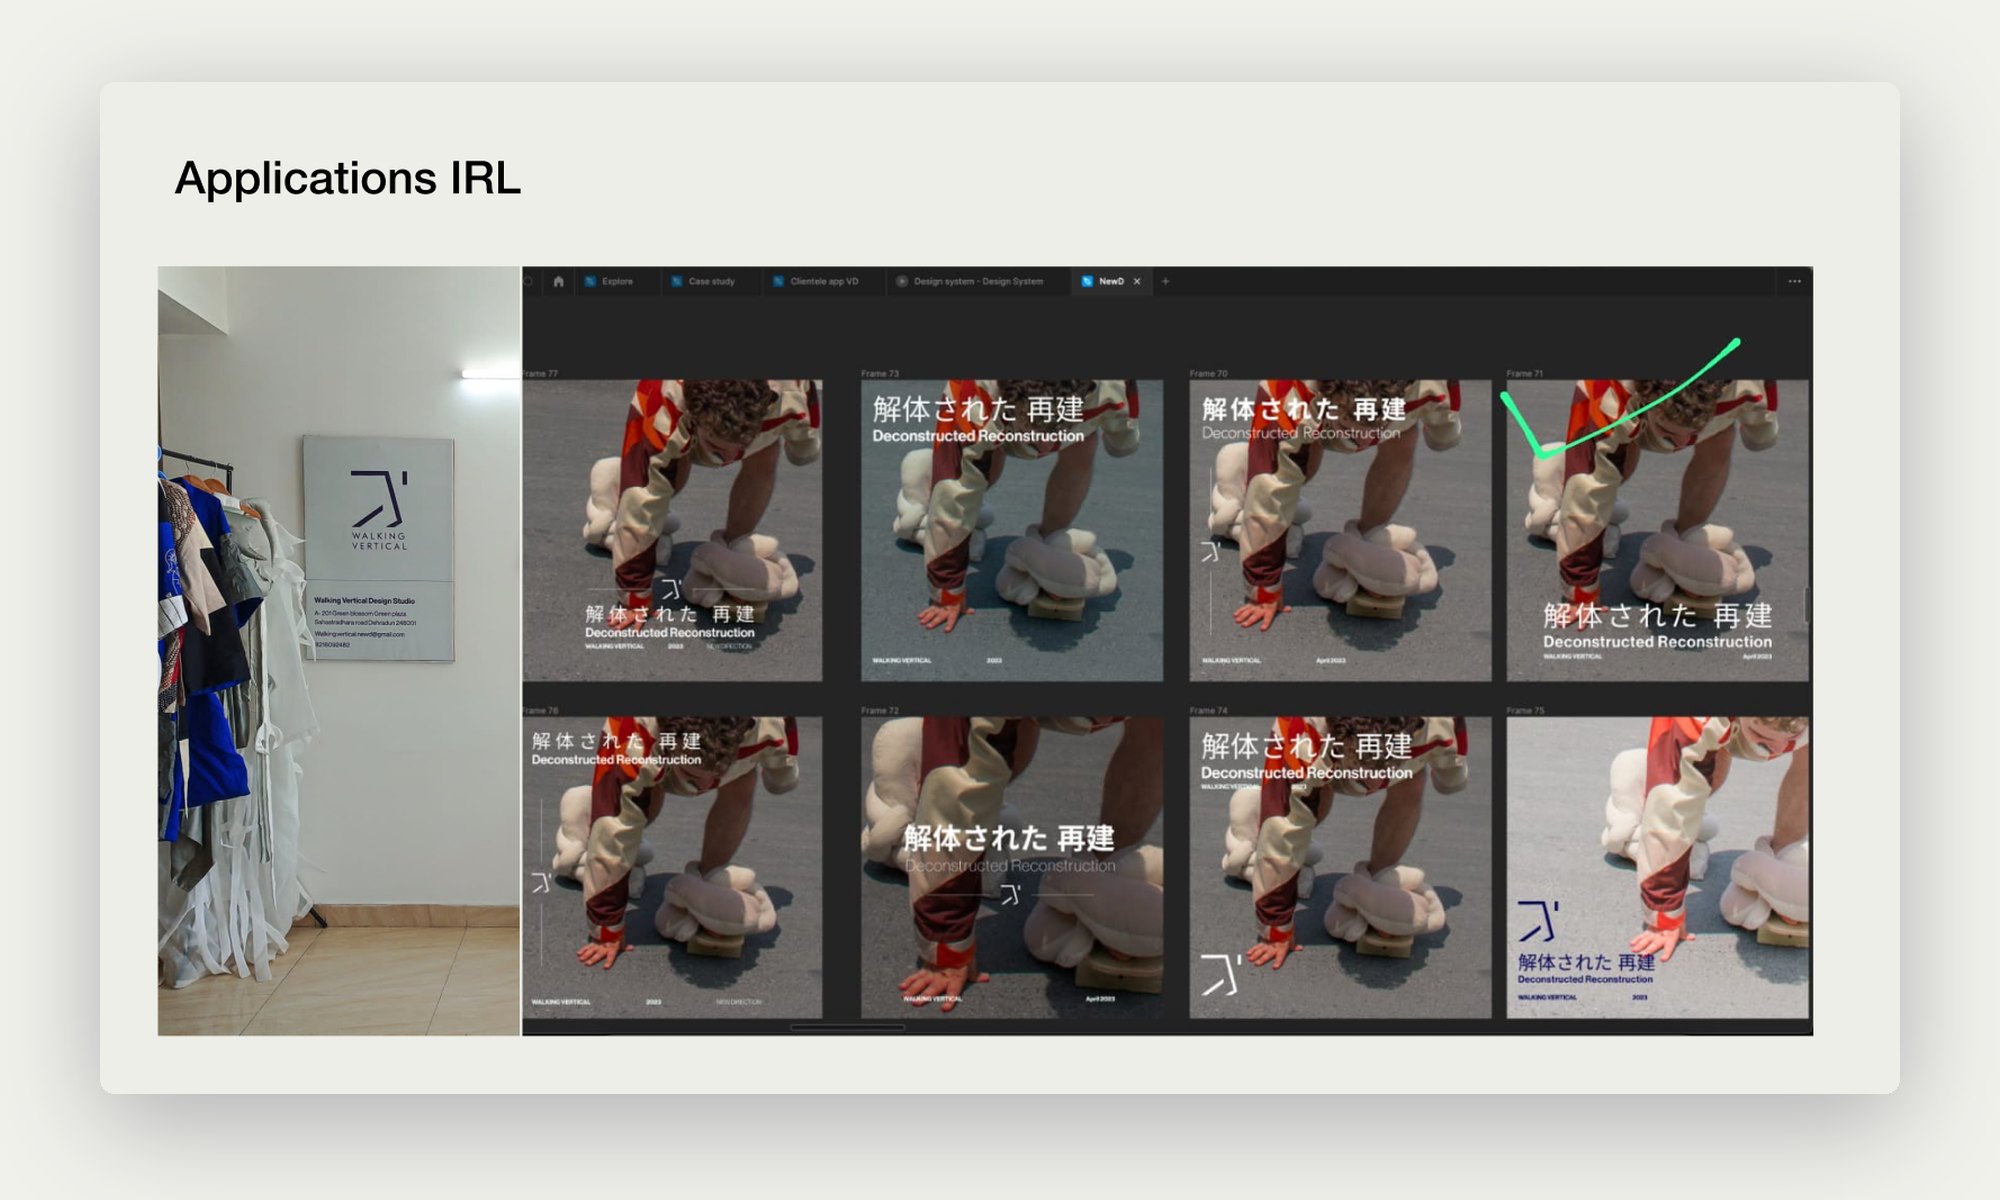Click the Frame 75 label text

pyautogui.click(x=1525, y=710)
